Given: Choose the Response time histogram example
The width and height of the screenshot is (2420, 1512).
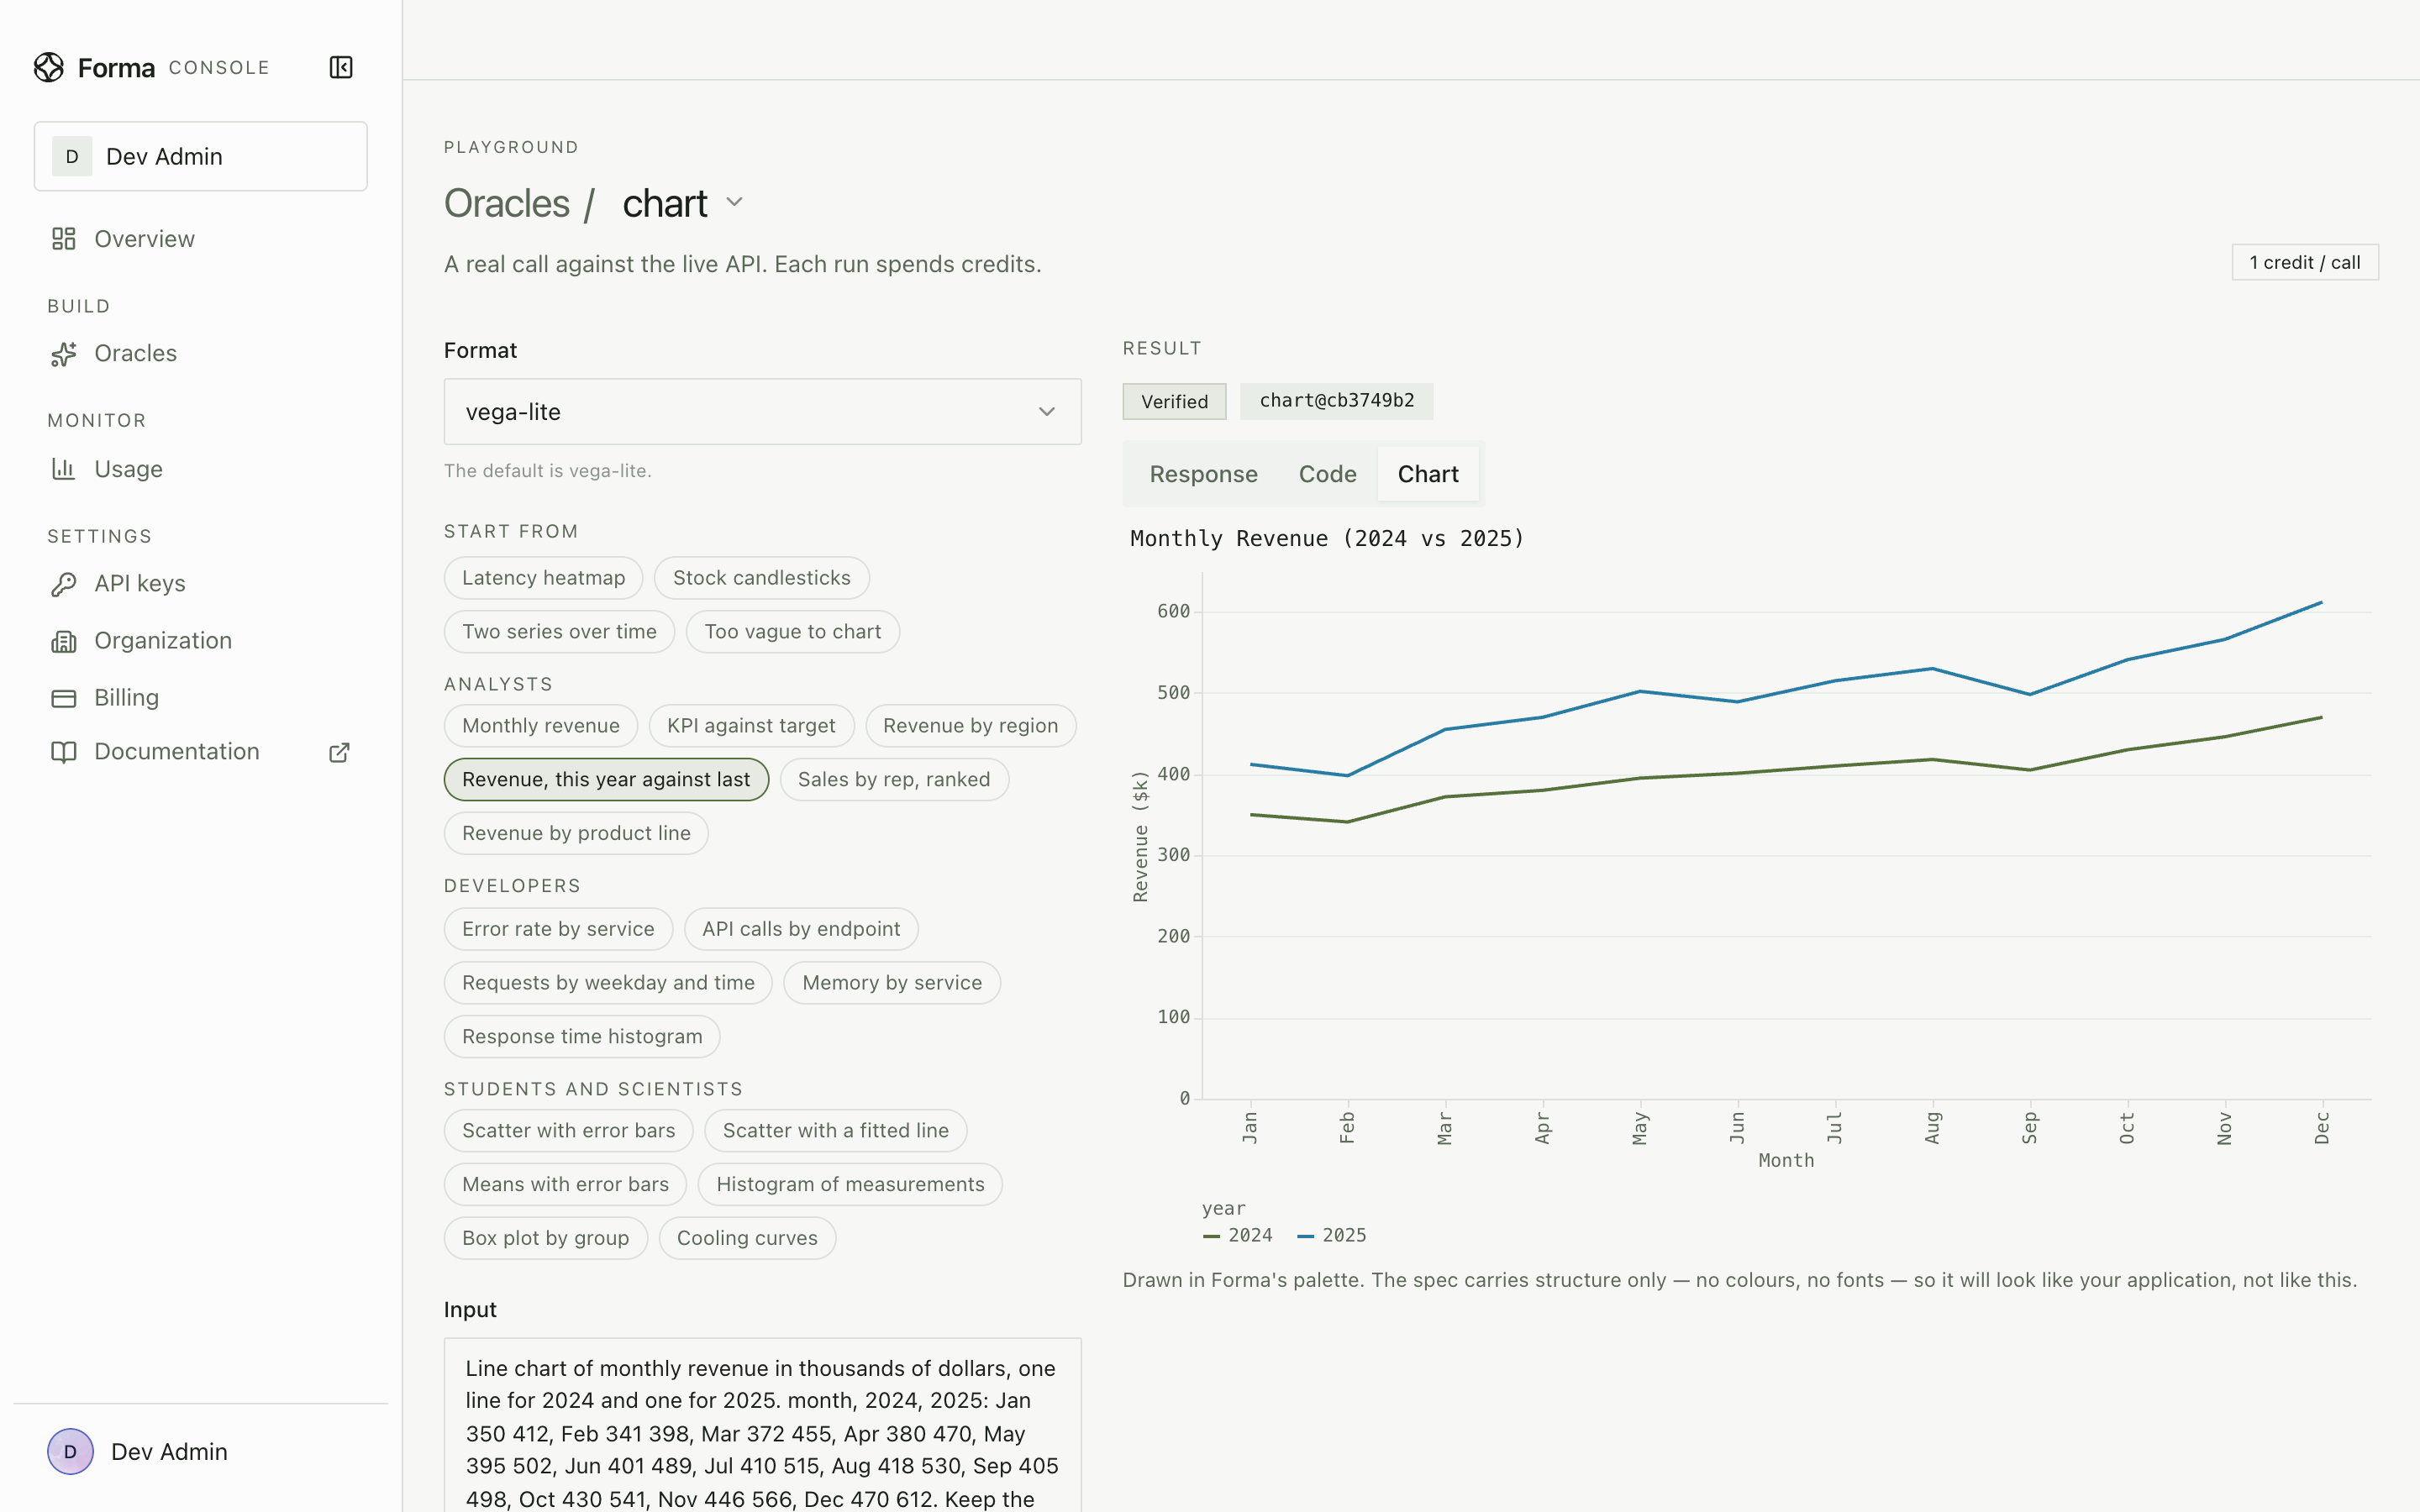Looking at the screenshot, I should click(582, 1037).
